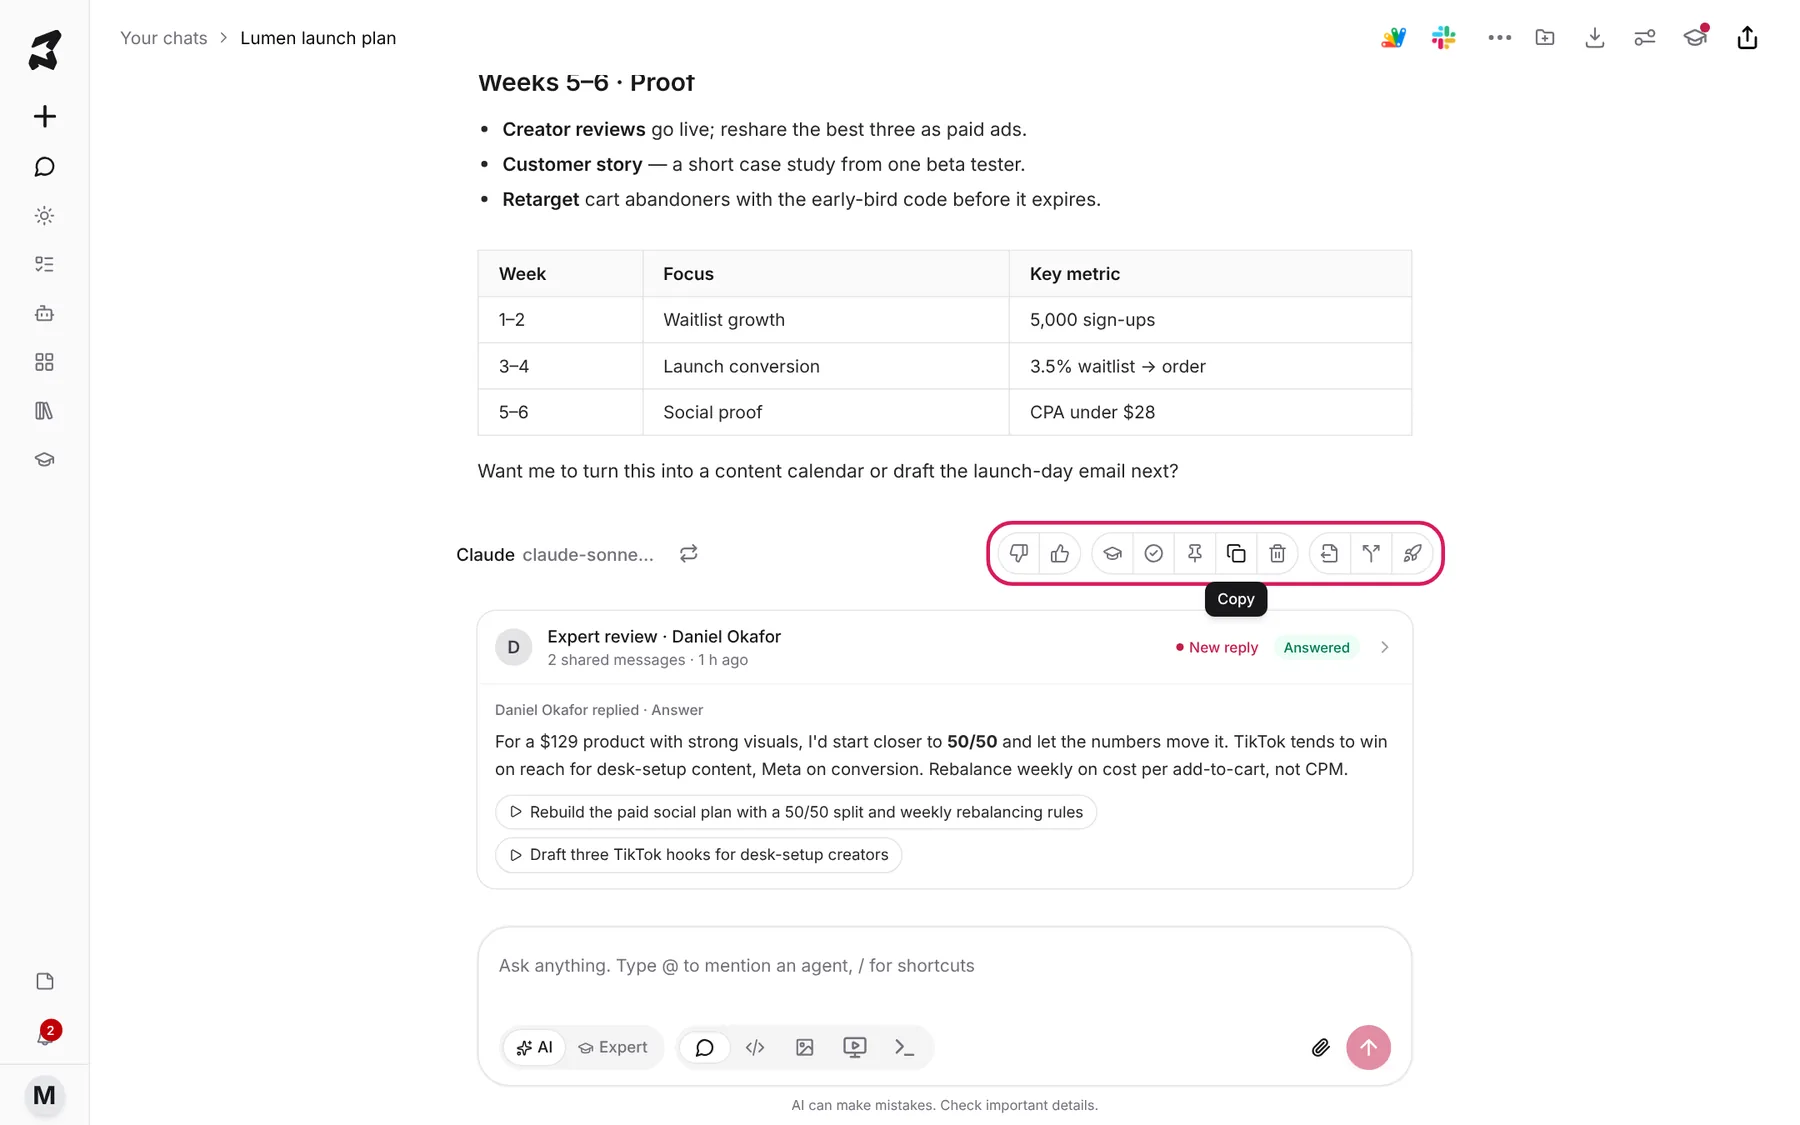Pin the message with pin icon
This screenshot has width=1800, height=1125.
[1194, 553]
